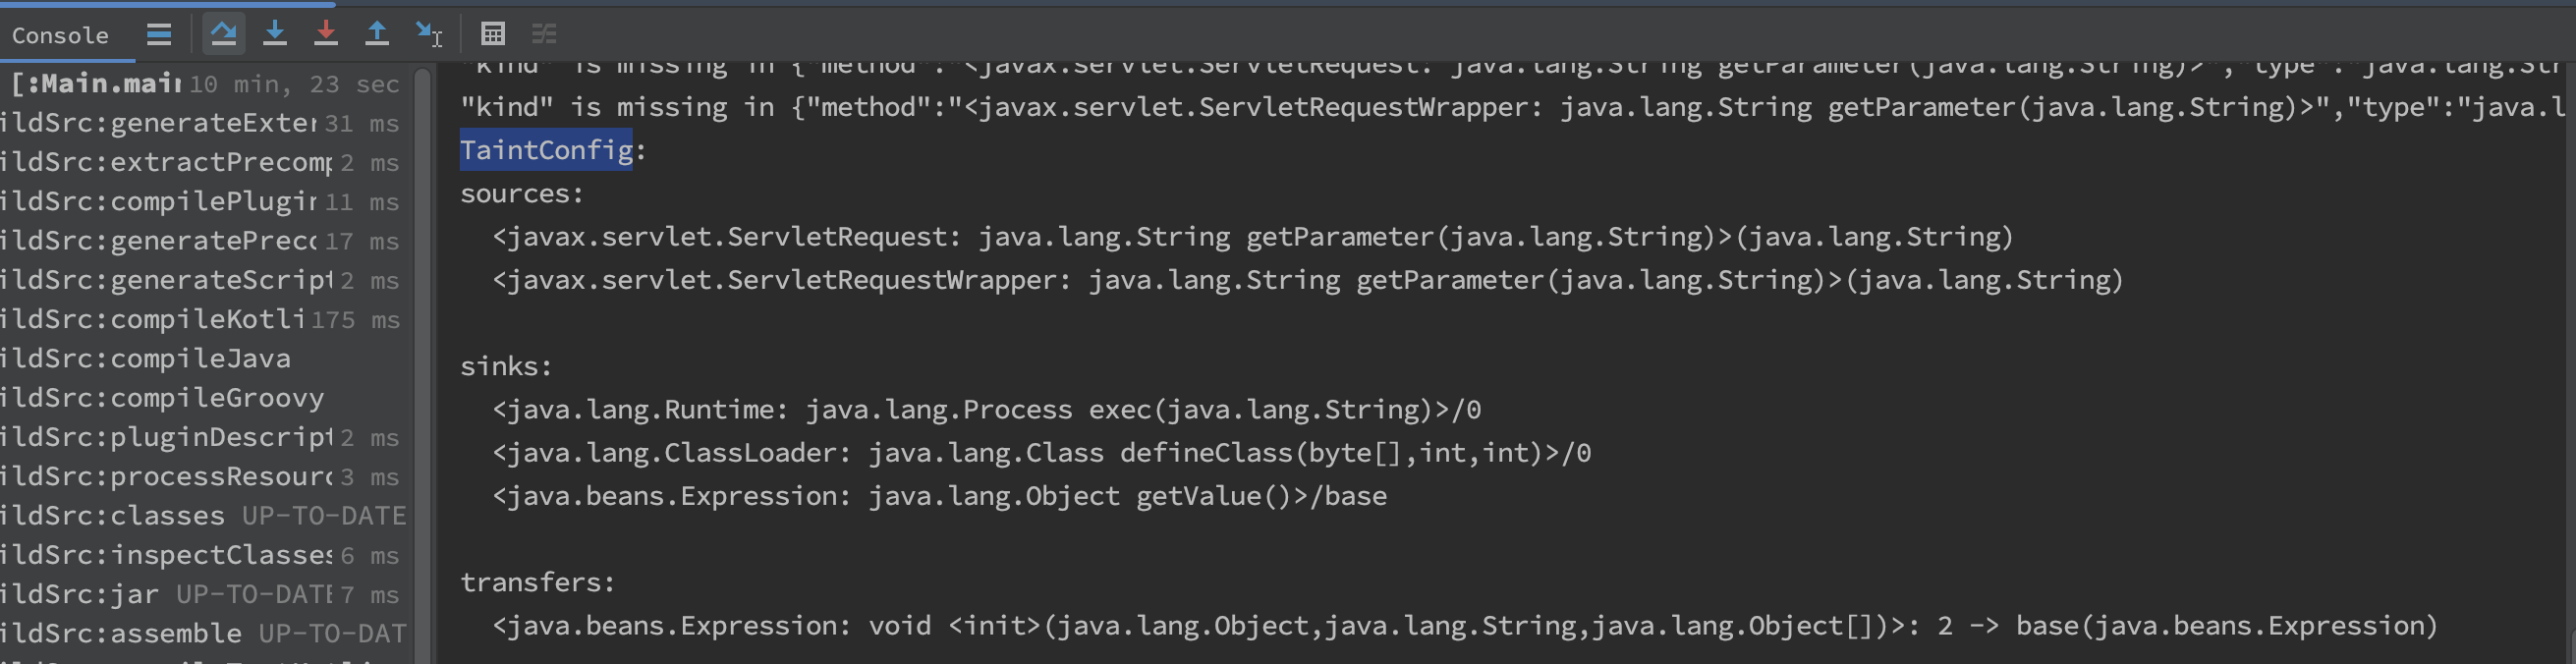
Task: Click the filter-lines icon beside Console tab
Action: pyautogui.click(x=158, y=33)
